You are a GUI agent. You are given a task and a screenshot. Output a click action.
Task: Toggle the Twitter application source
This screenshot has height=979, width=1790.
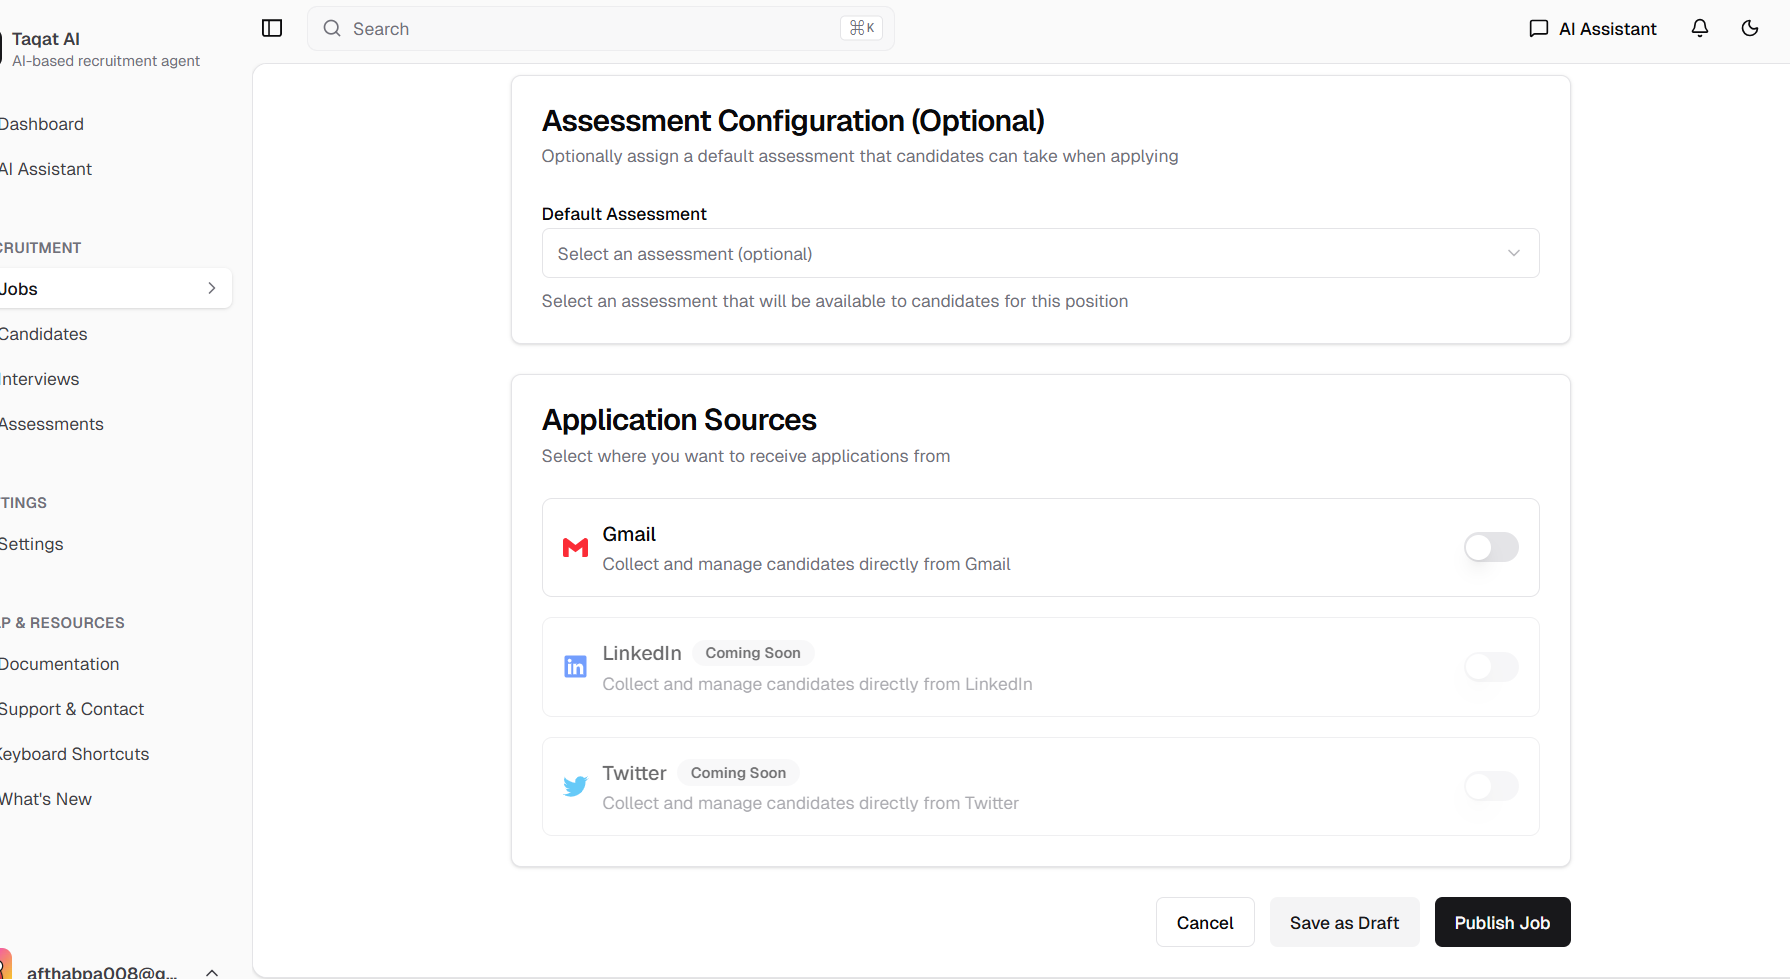click(x=1490, y=786)
